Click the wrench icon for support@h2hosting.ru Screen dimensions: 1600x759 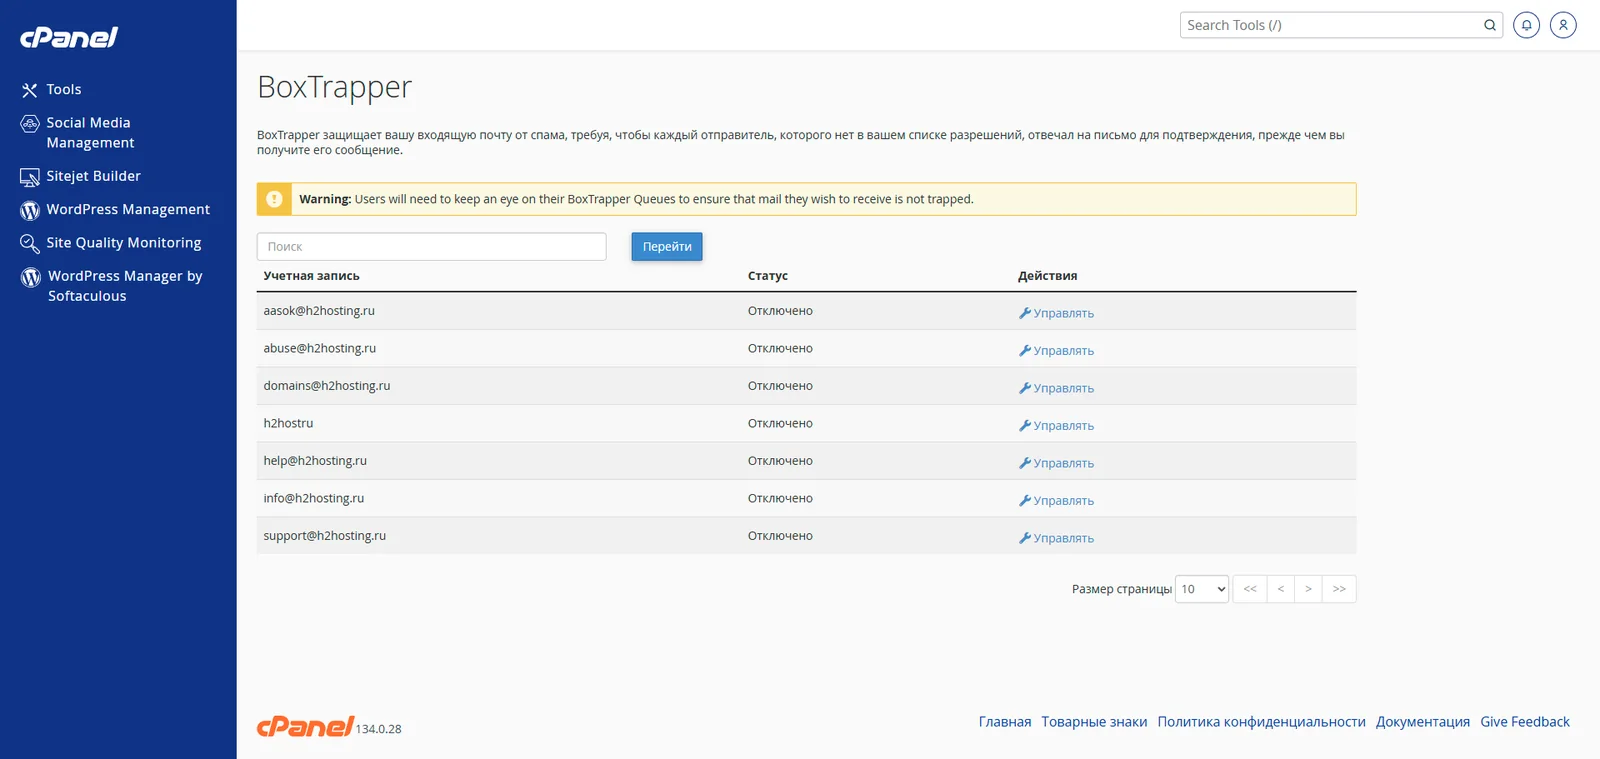tap(1024, 538)
